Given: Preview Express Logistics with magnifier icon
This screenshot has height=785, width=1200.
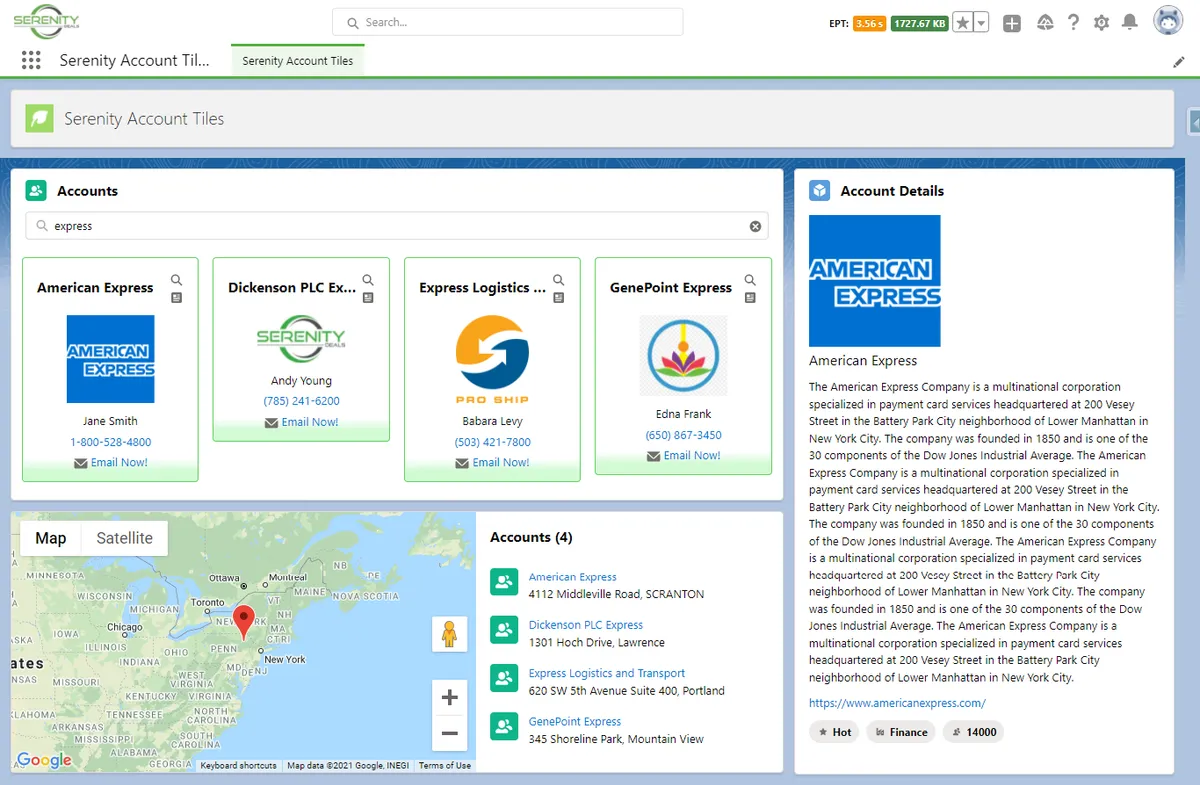Looking at the screenshot, I should [559, 280].
